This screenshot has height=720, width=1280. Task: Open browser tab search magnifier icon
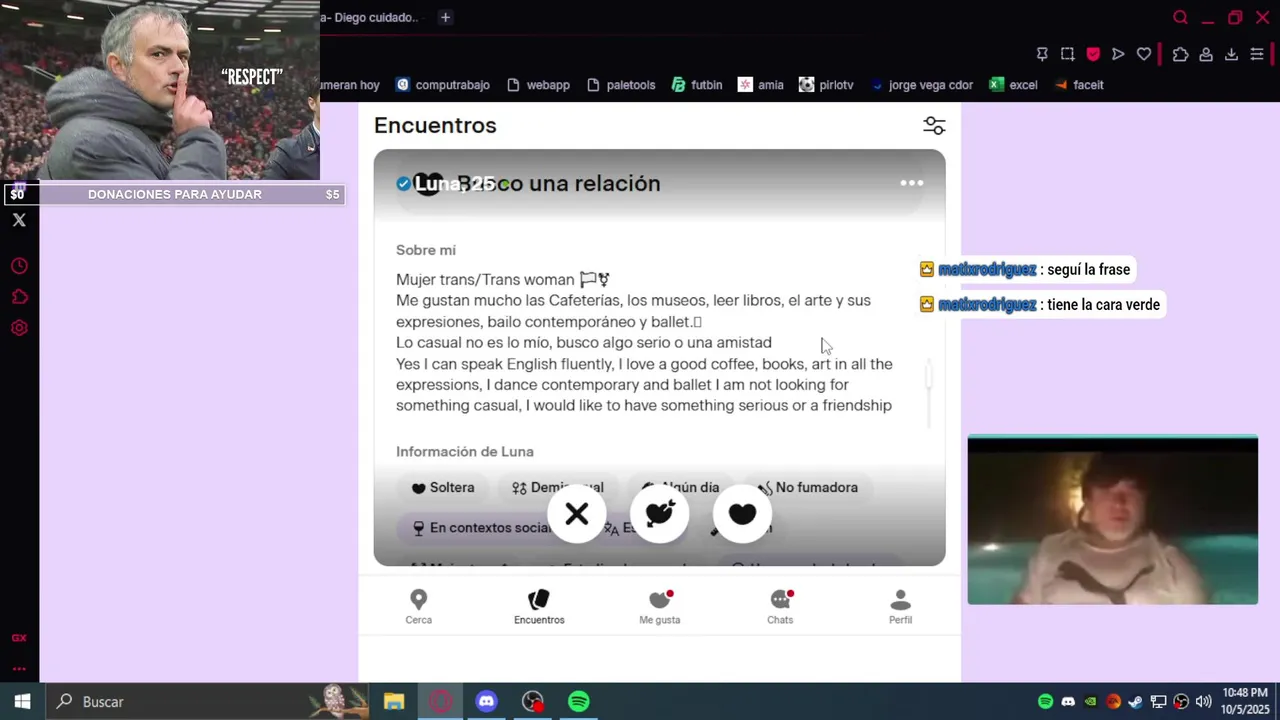pos(1180,17)
